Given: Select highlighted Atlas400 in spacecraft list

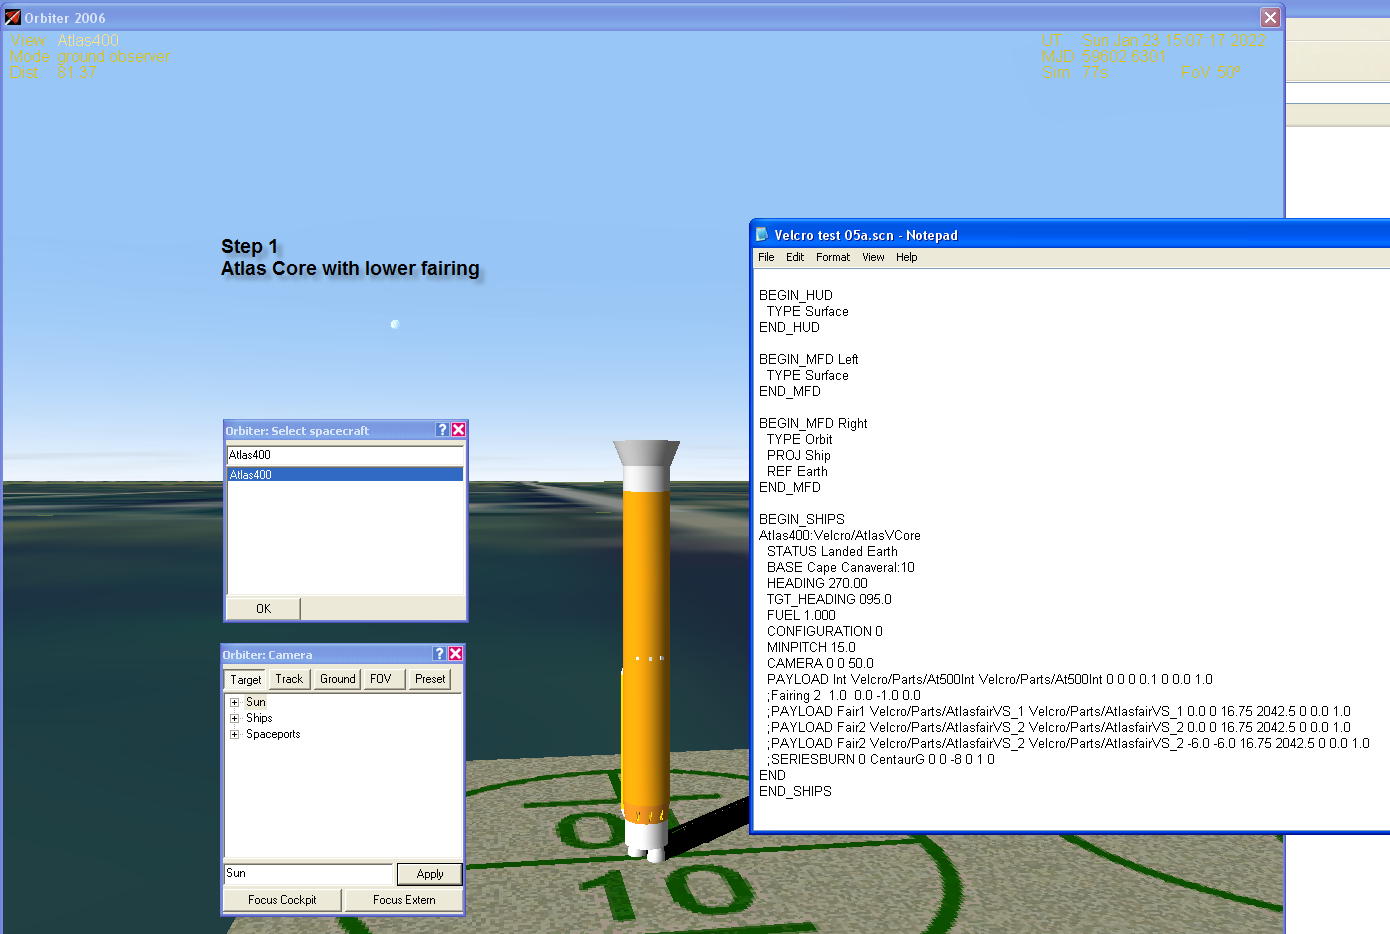Looking at the screenshot, I should 345,475.
